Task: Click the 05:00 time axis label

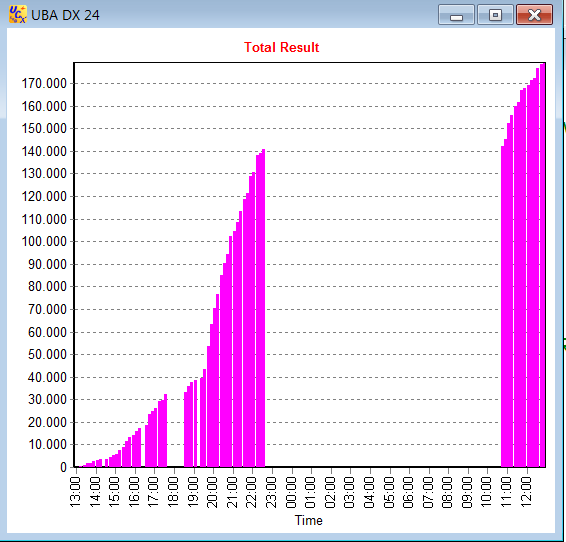Action: (389, 492)
